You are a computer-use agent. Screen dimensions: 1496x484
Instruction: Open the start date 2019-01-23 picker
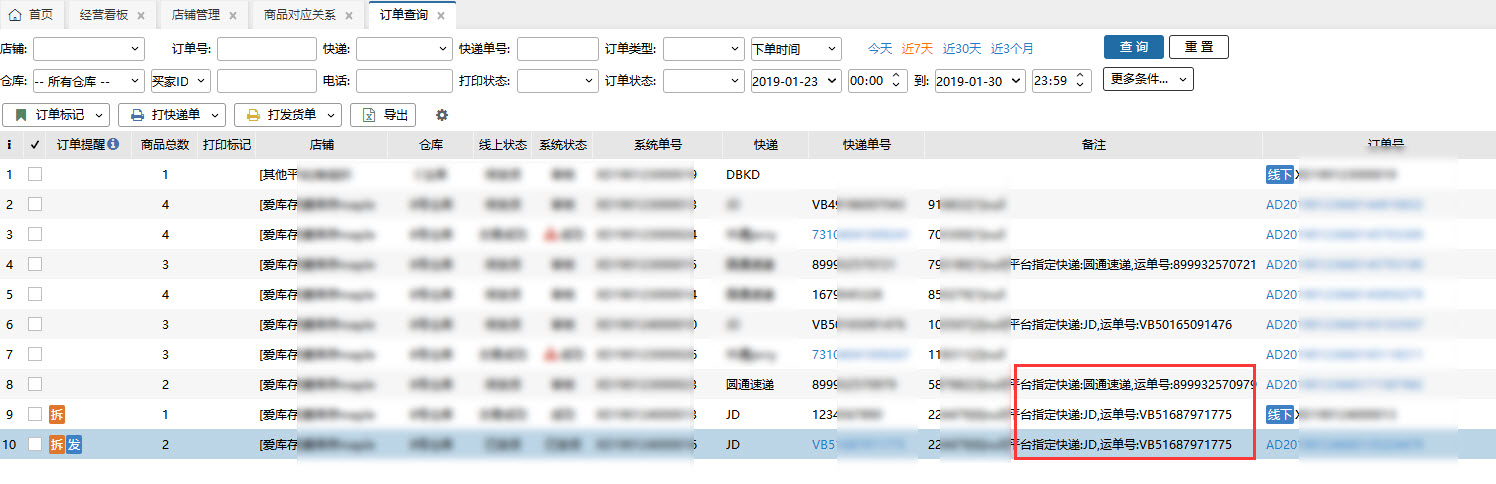[x=796, y=81]
